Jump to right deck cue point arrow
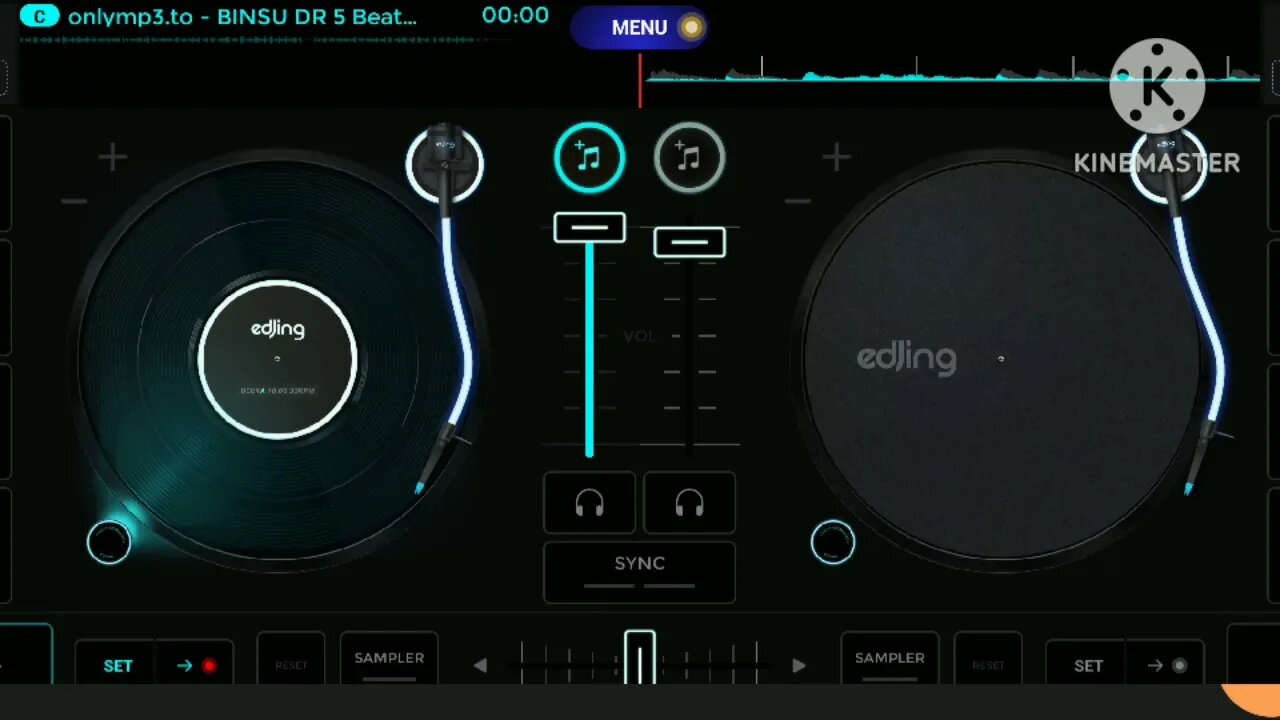1280x720 pixels. 1165,665
